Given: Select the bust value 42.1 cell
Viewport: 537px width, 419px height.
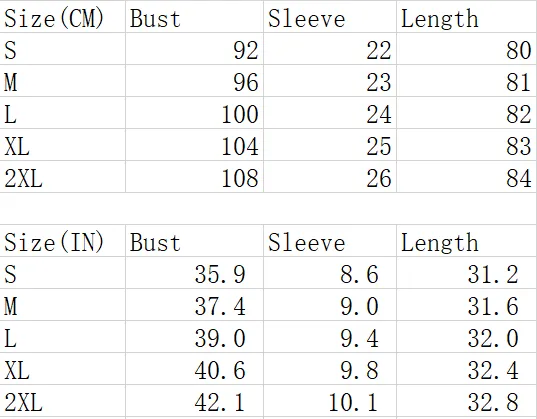Looking at the screenshot, I should click(x=195, y=400).
